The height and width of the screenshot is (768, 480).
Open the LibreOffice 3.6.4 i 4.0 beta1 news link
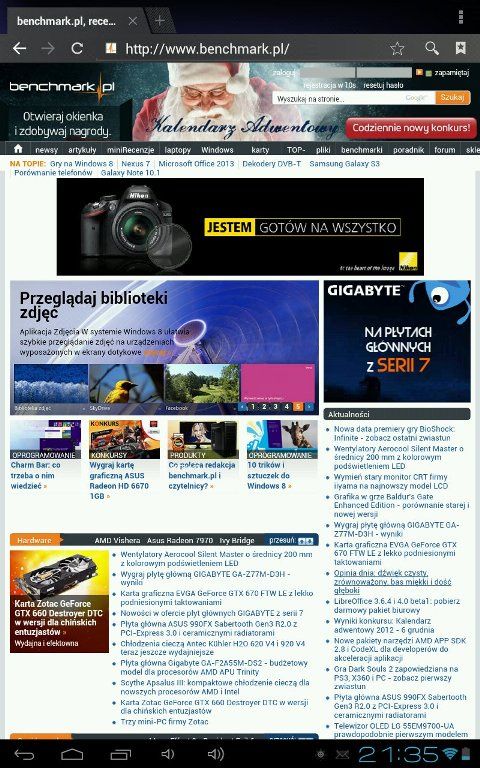[397, 605]
